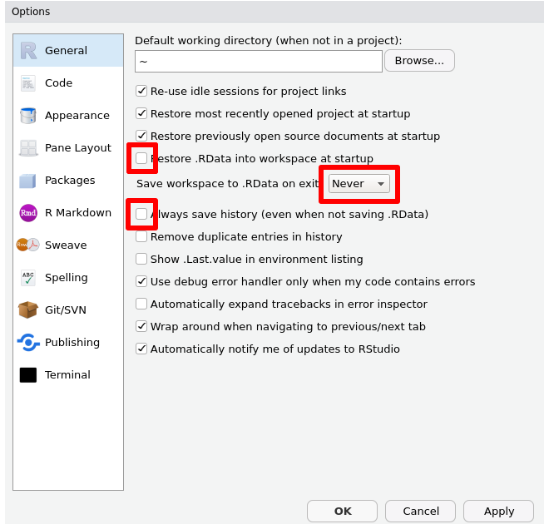Click the Git/SVN cardboard box icon
This screenshot has height=524, width=549.
point(28,310)
